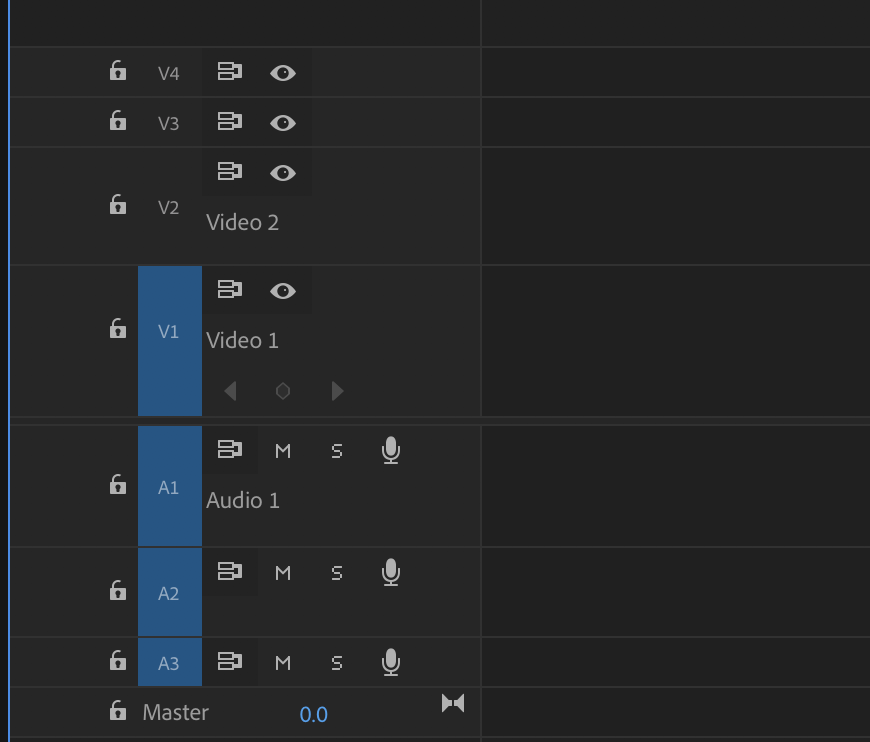Image resolution: width=870 pixels, height=742 pixels.
Task: Click the Master track output icon
Action: click(x=453, y=703)
